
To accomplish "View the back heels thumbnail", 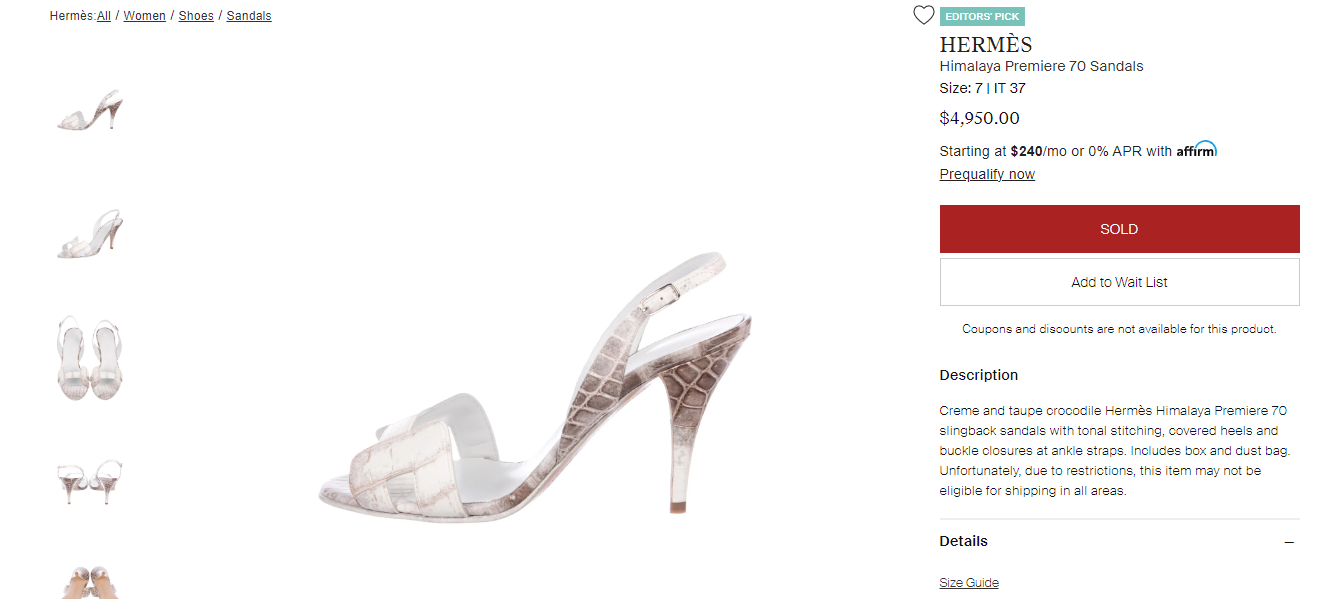I will pos(89,482).
